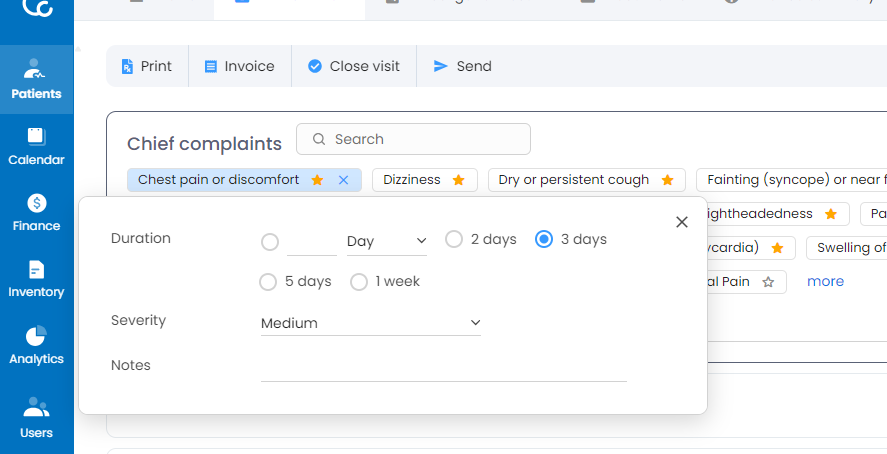Screen dimensions: 887x454
Task: Click Close visit in toolbar
Action: coord(353,66)
